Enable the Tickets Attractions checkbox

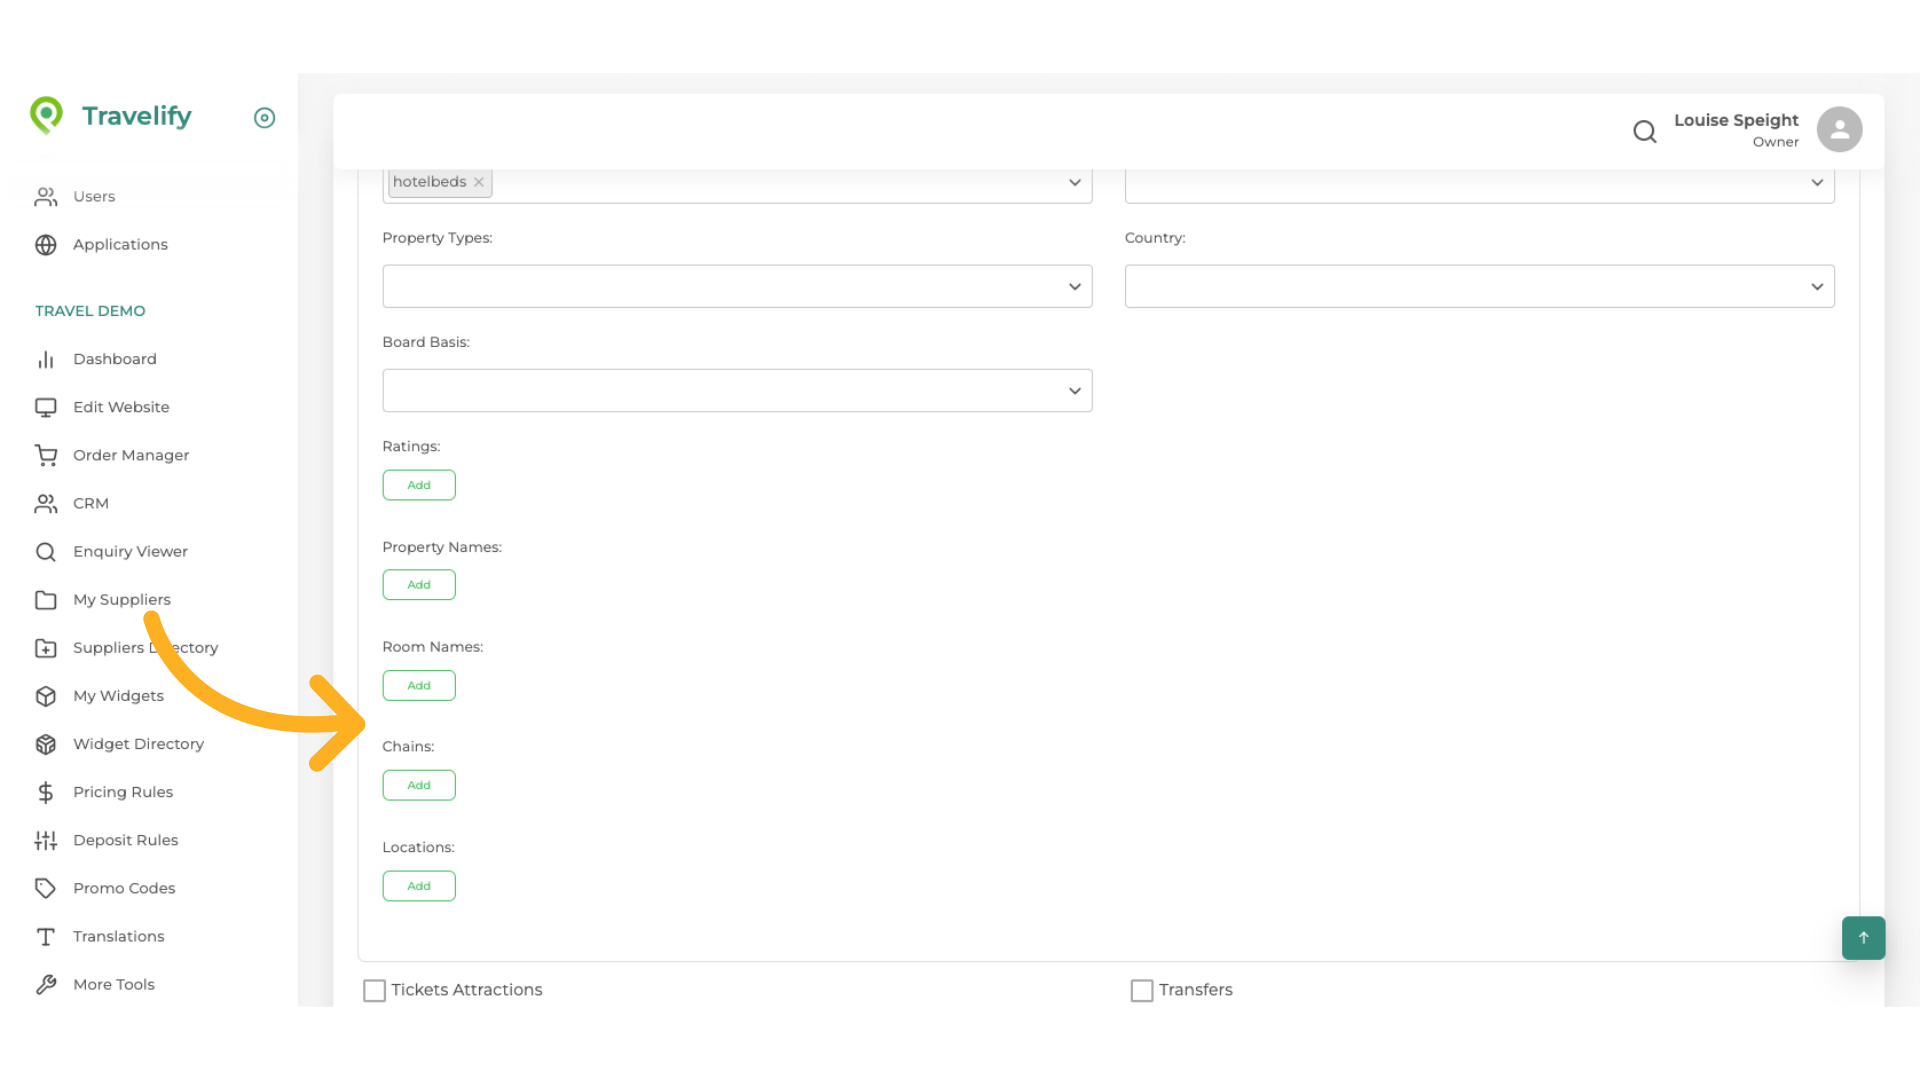(x=374, y=990)
